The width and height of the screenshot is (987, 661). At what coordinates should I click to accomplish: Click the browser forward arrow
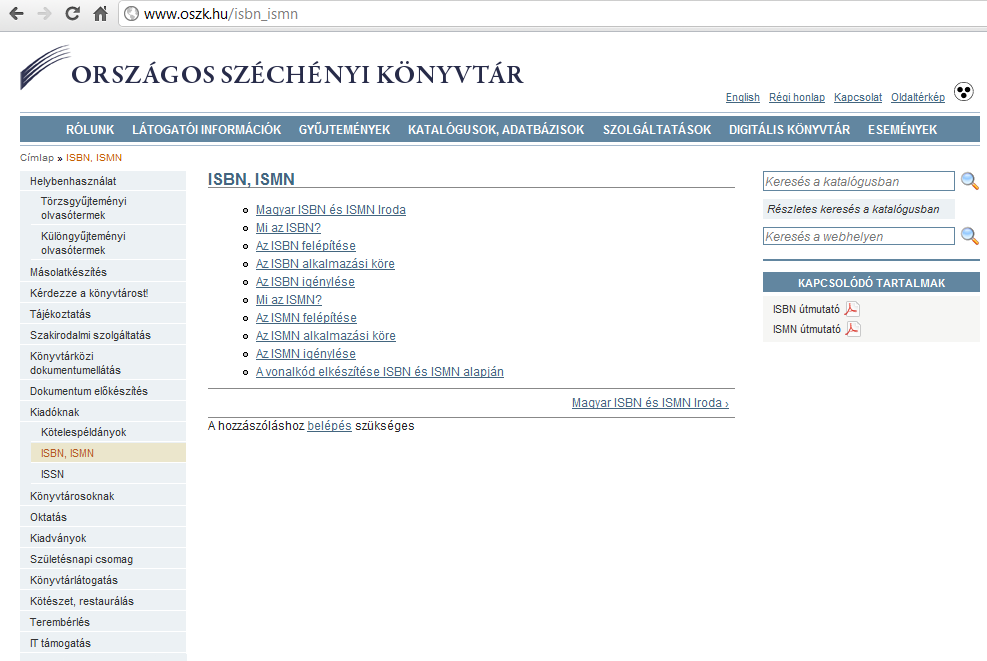point(44,13)
